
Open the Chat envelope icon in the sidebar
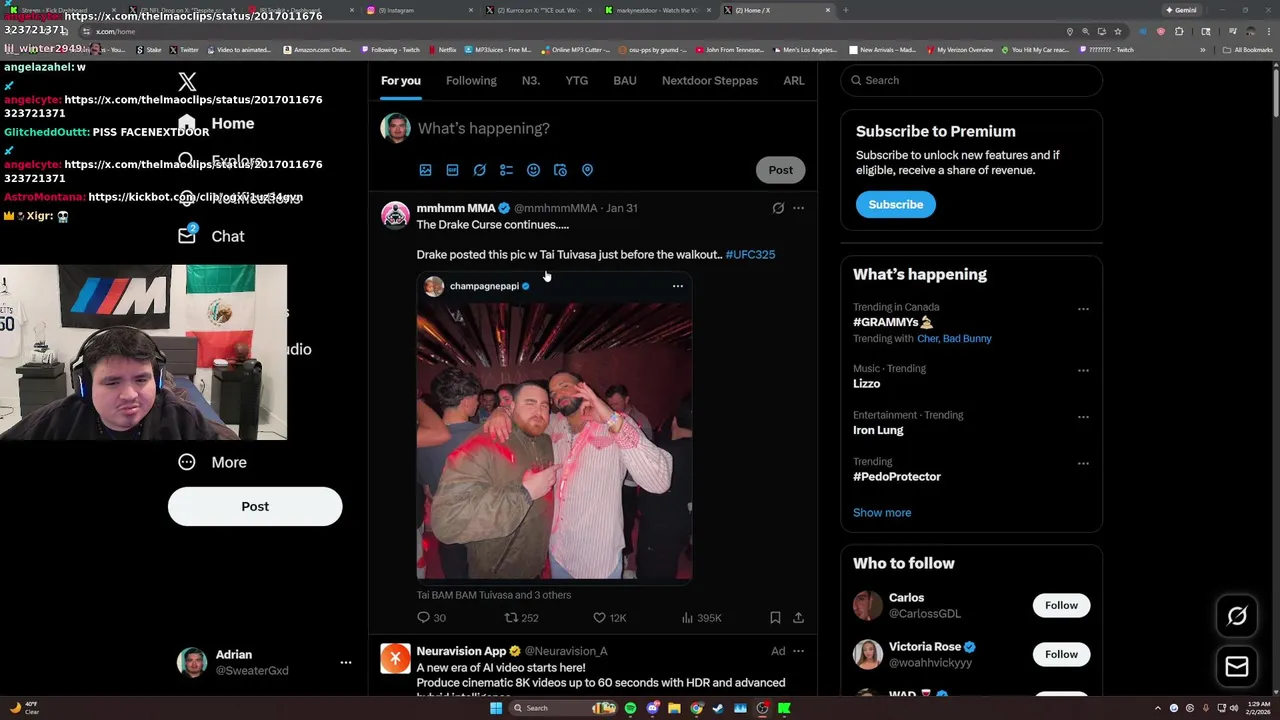point(187,236)
